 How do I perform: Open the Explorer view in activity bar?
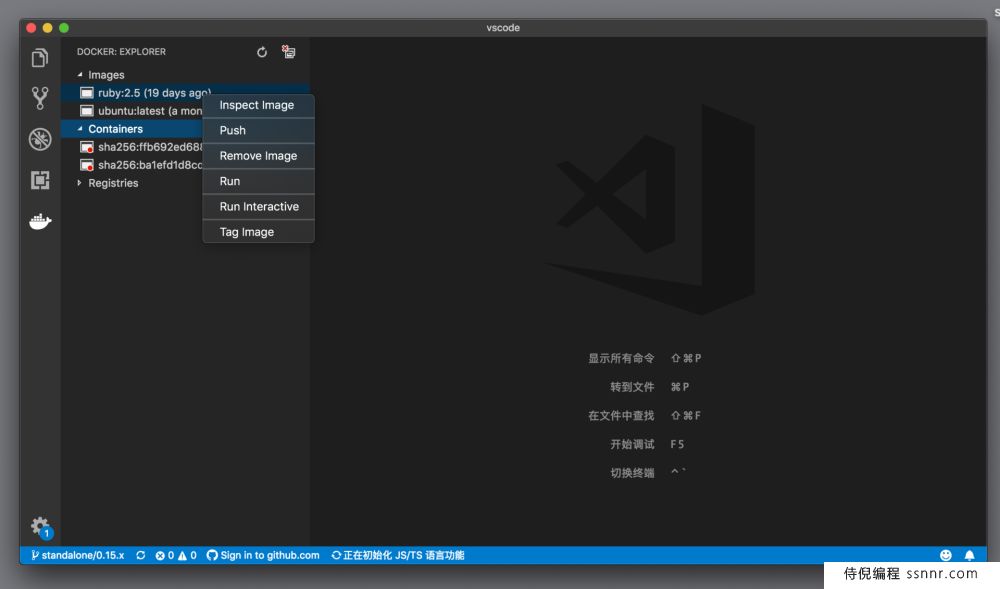pos(40,58)
